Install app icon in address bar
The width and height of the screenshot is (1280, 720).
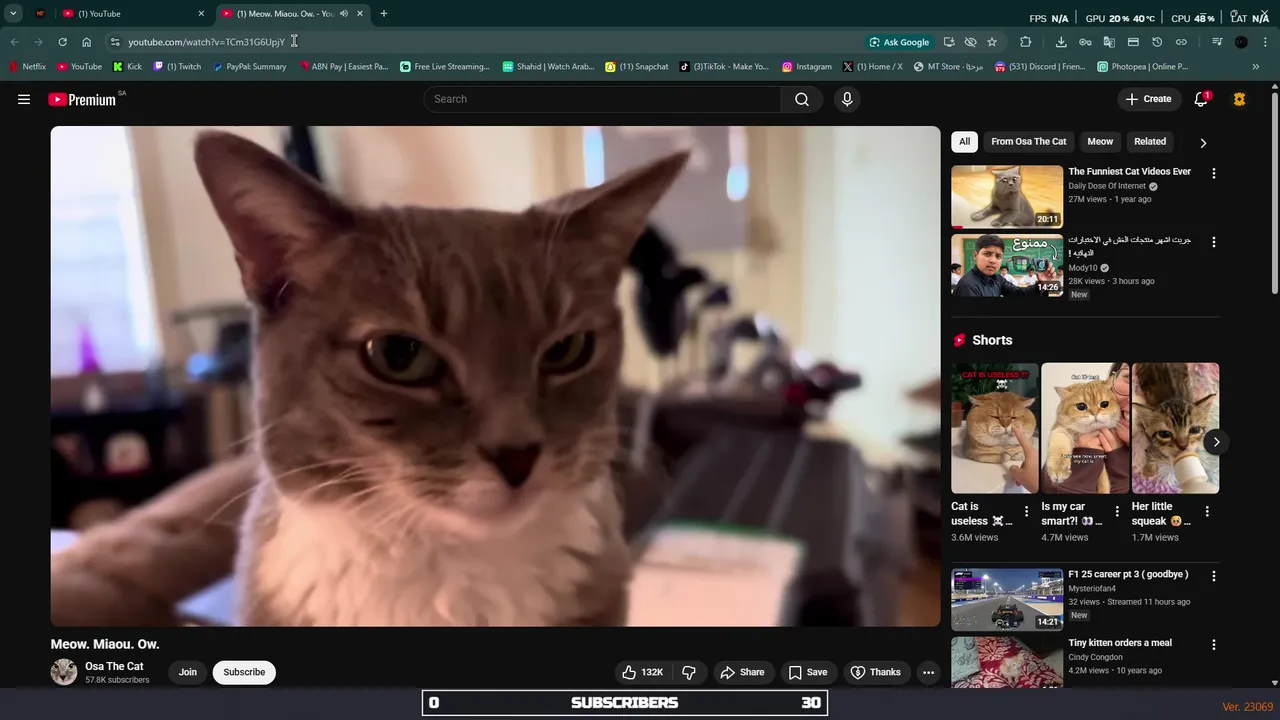click(x=948, y=42)
